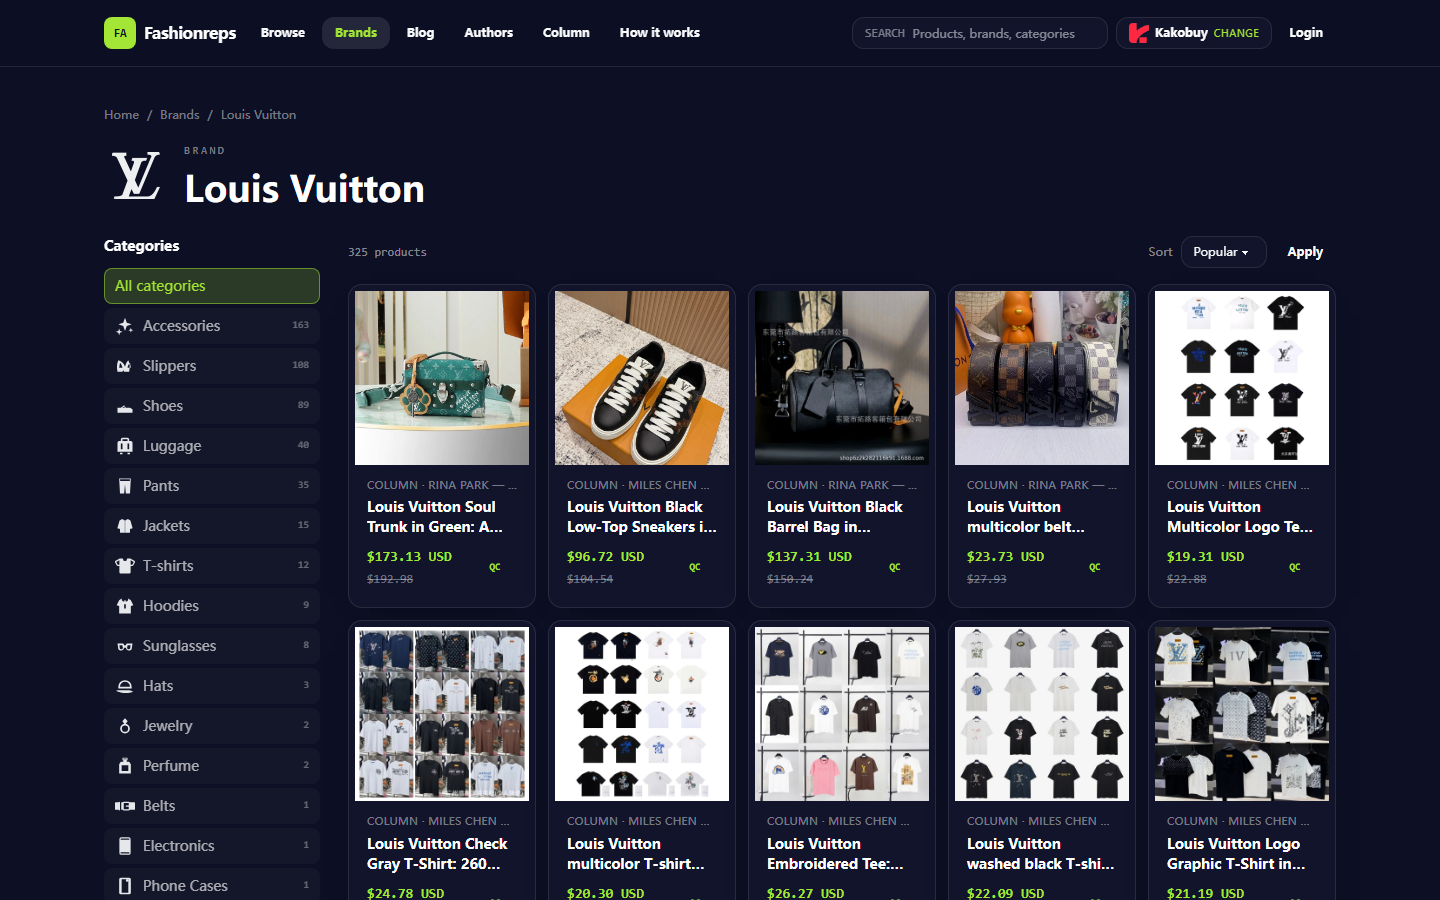This screenshot has height=900, width=1440.
Task: Click the Accessories category icon
Action: point(125,326)
